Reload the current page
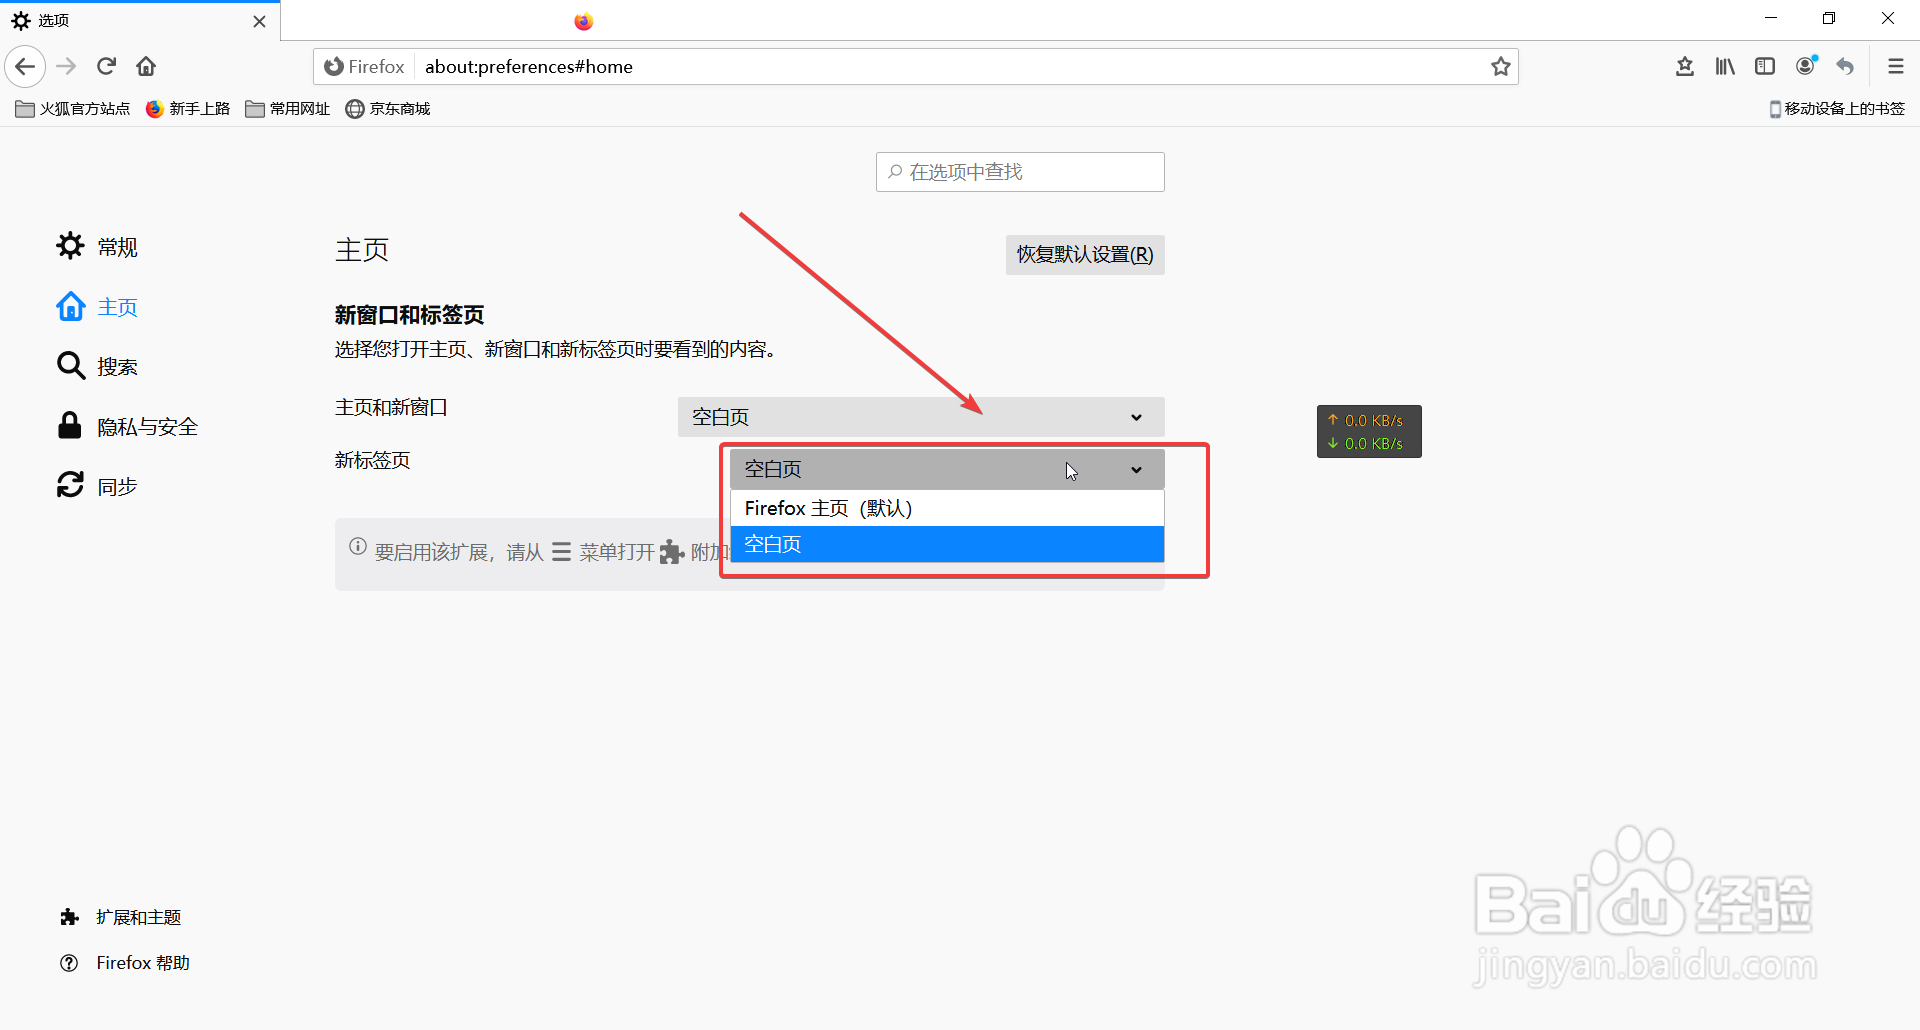The height and width of the screenshot is (1030, 1920). pyautogui.click(x=107, y=67)
